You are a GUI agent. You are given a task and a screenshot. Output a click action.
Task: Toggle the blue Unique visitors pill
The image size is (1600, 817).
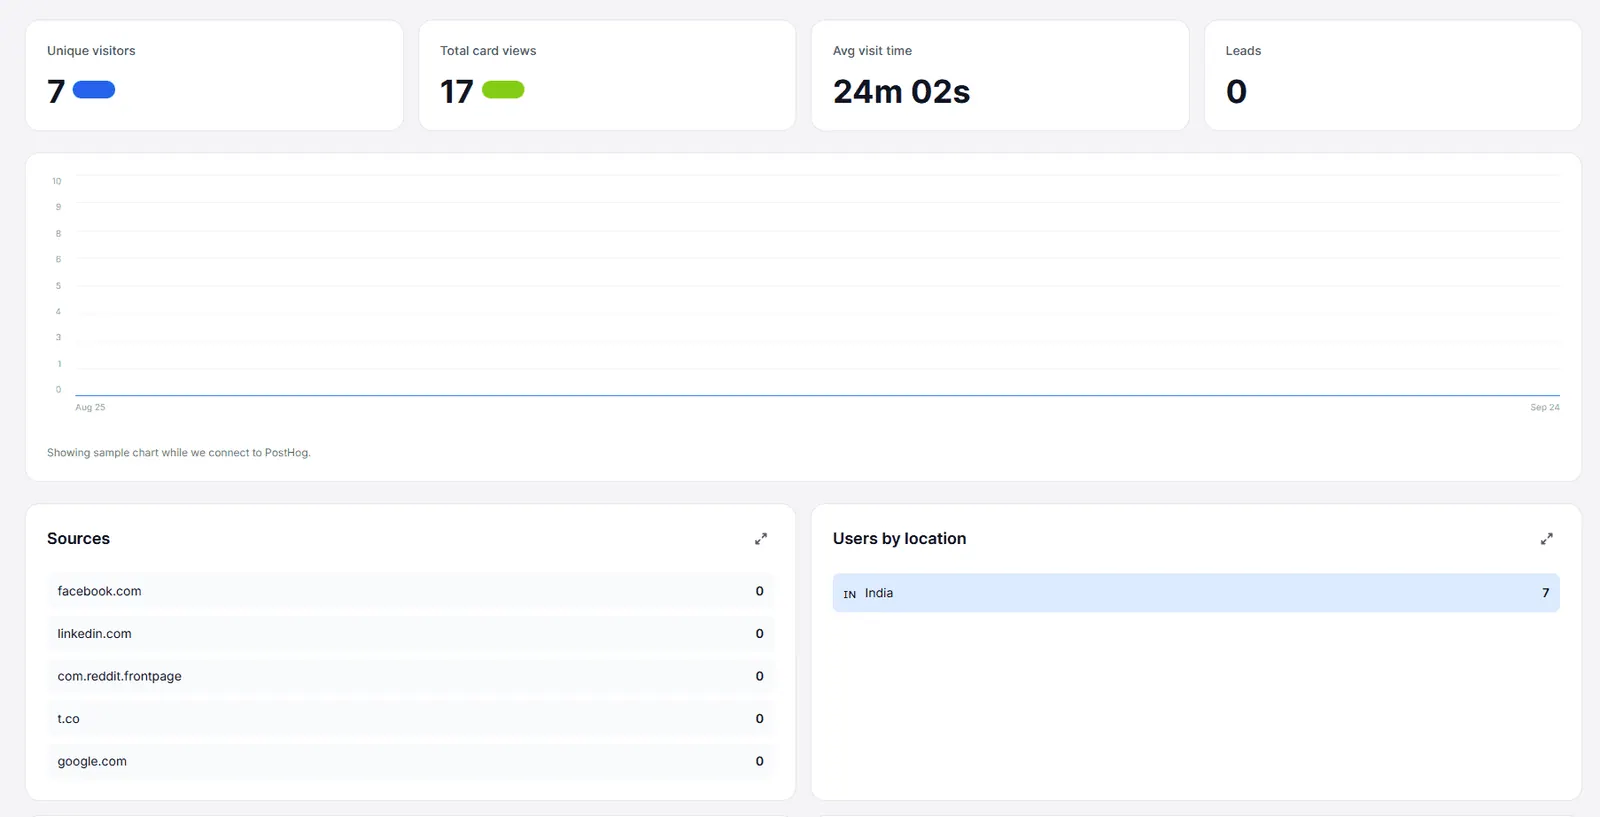[x=94, y=90]
